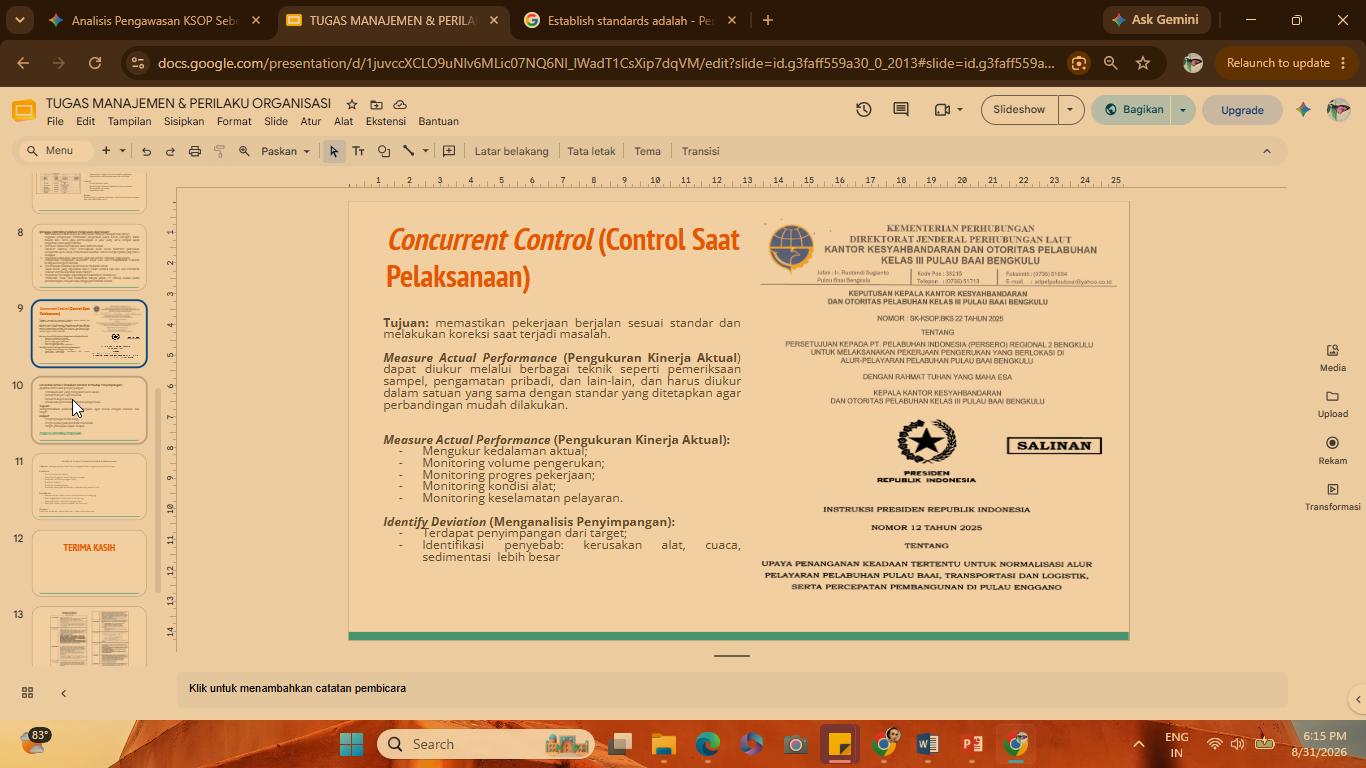The width and height of the screenshot is (1366, 768).
Task: Open the Sisipkan menu
Action: tap(184, 121)
